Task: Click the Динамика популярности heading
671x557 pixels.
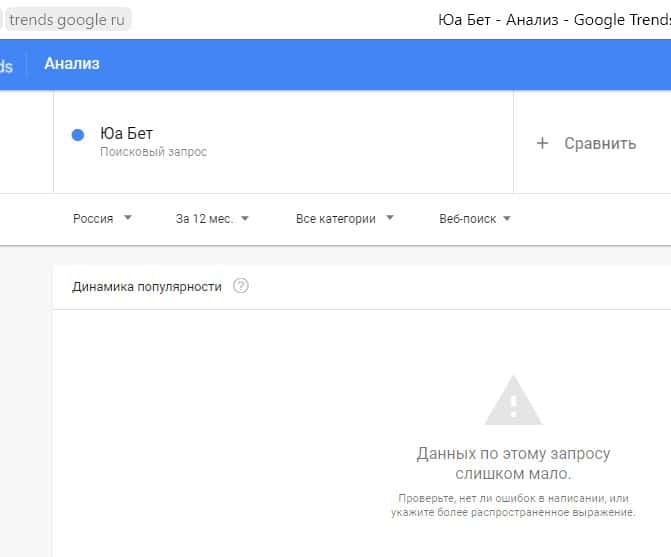Action: click(147, 286)
